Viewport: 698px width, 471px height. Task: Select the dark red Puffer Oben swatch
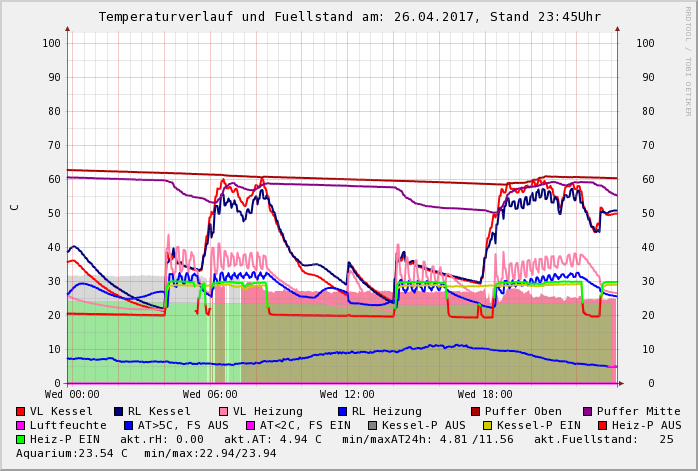[x=476, y=411]
